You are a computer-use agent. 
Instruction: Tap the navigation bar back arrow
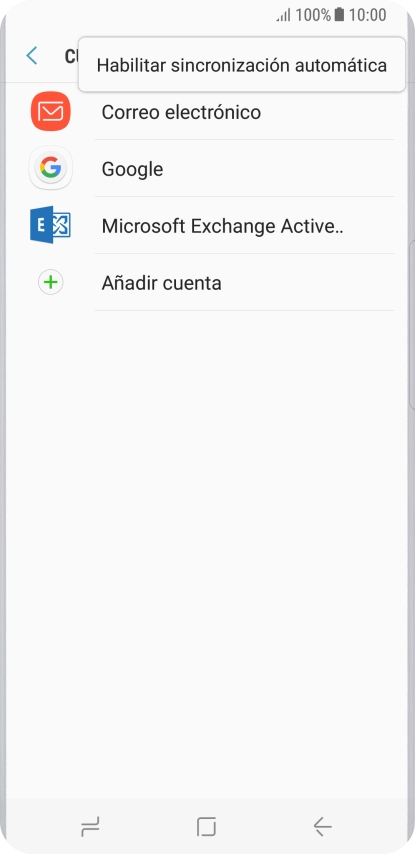coord(322,827)
